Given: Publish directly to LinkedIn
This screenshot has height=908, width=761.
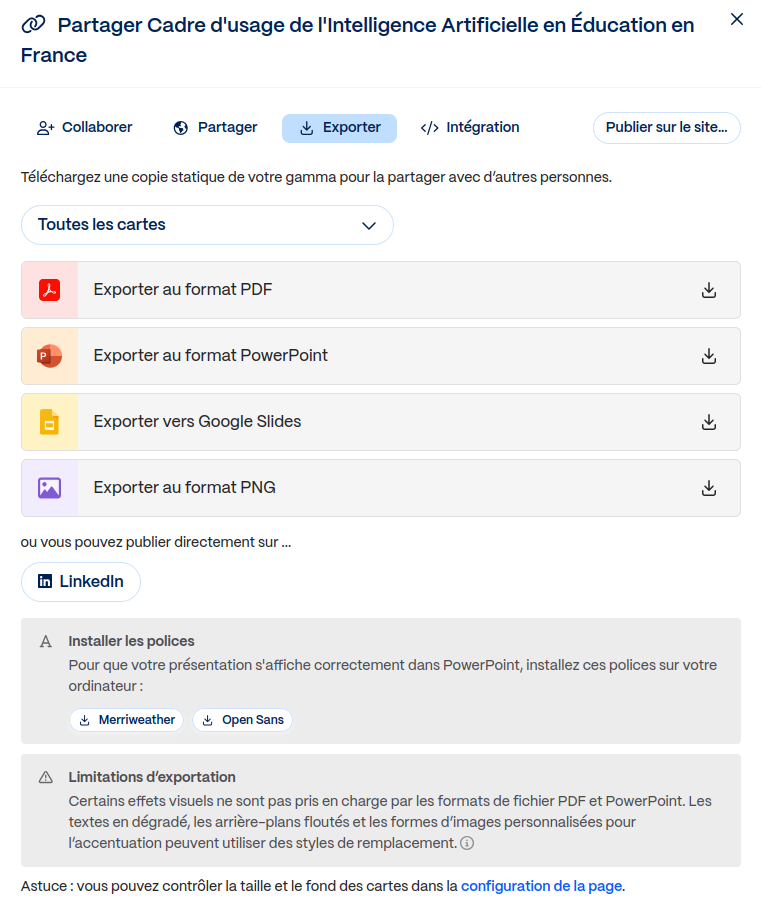Looking at the screenshot, I should 81,582.
